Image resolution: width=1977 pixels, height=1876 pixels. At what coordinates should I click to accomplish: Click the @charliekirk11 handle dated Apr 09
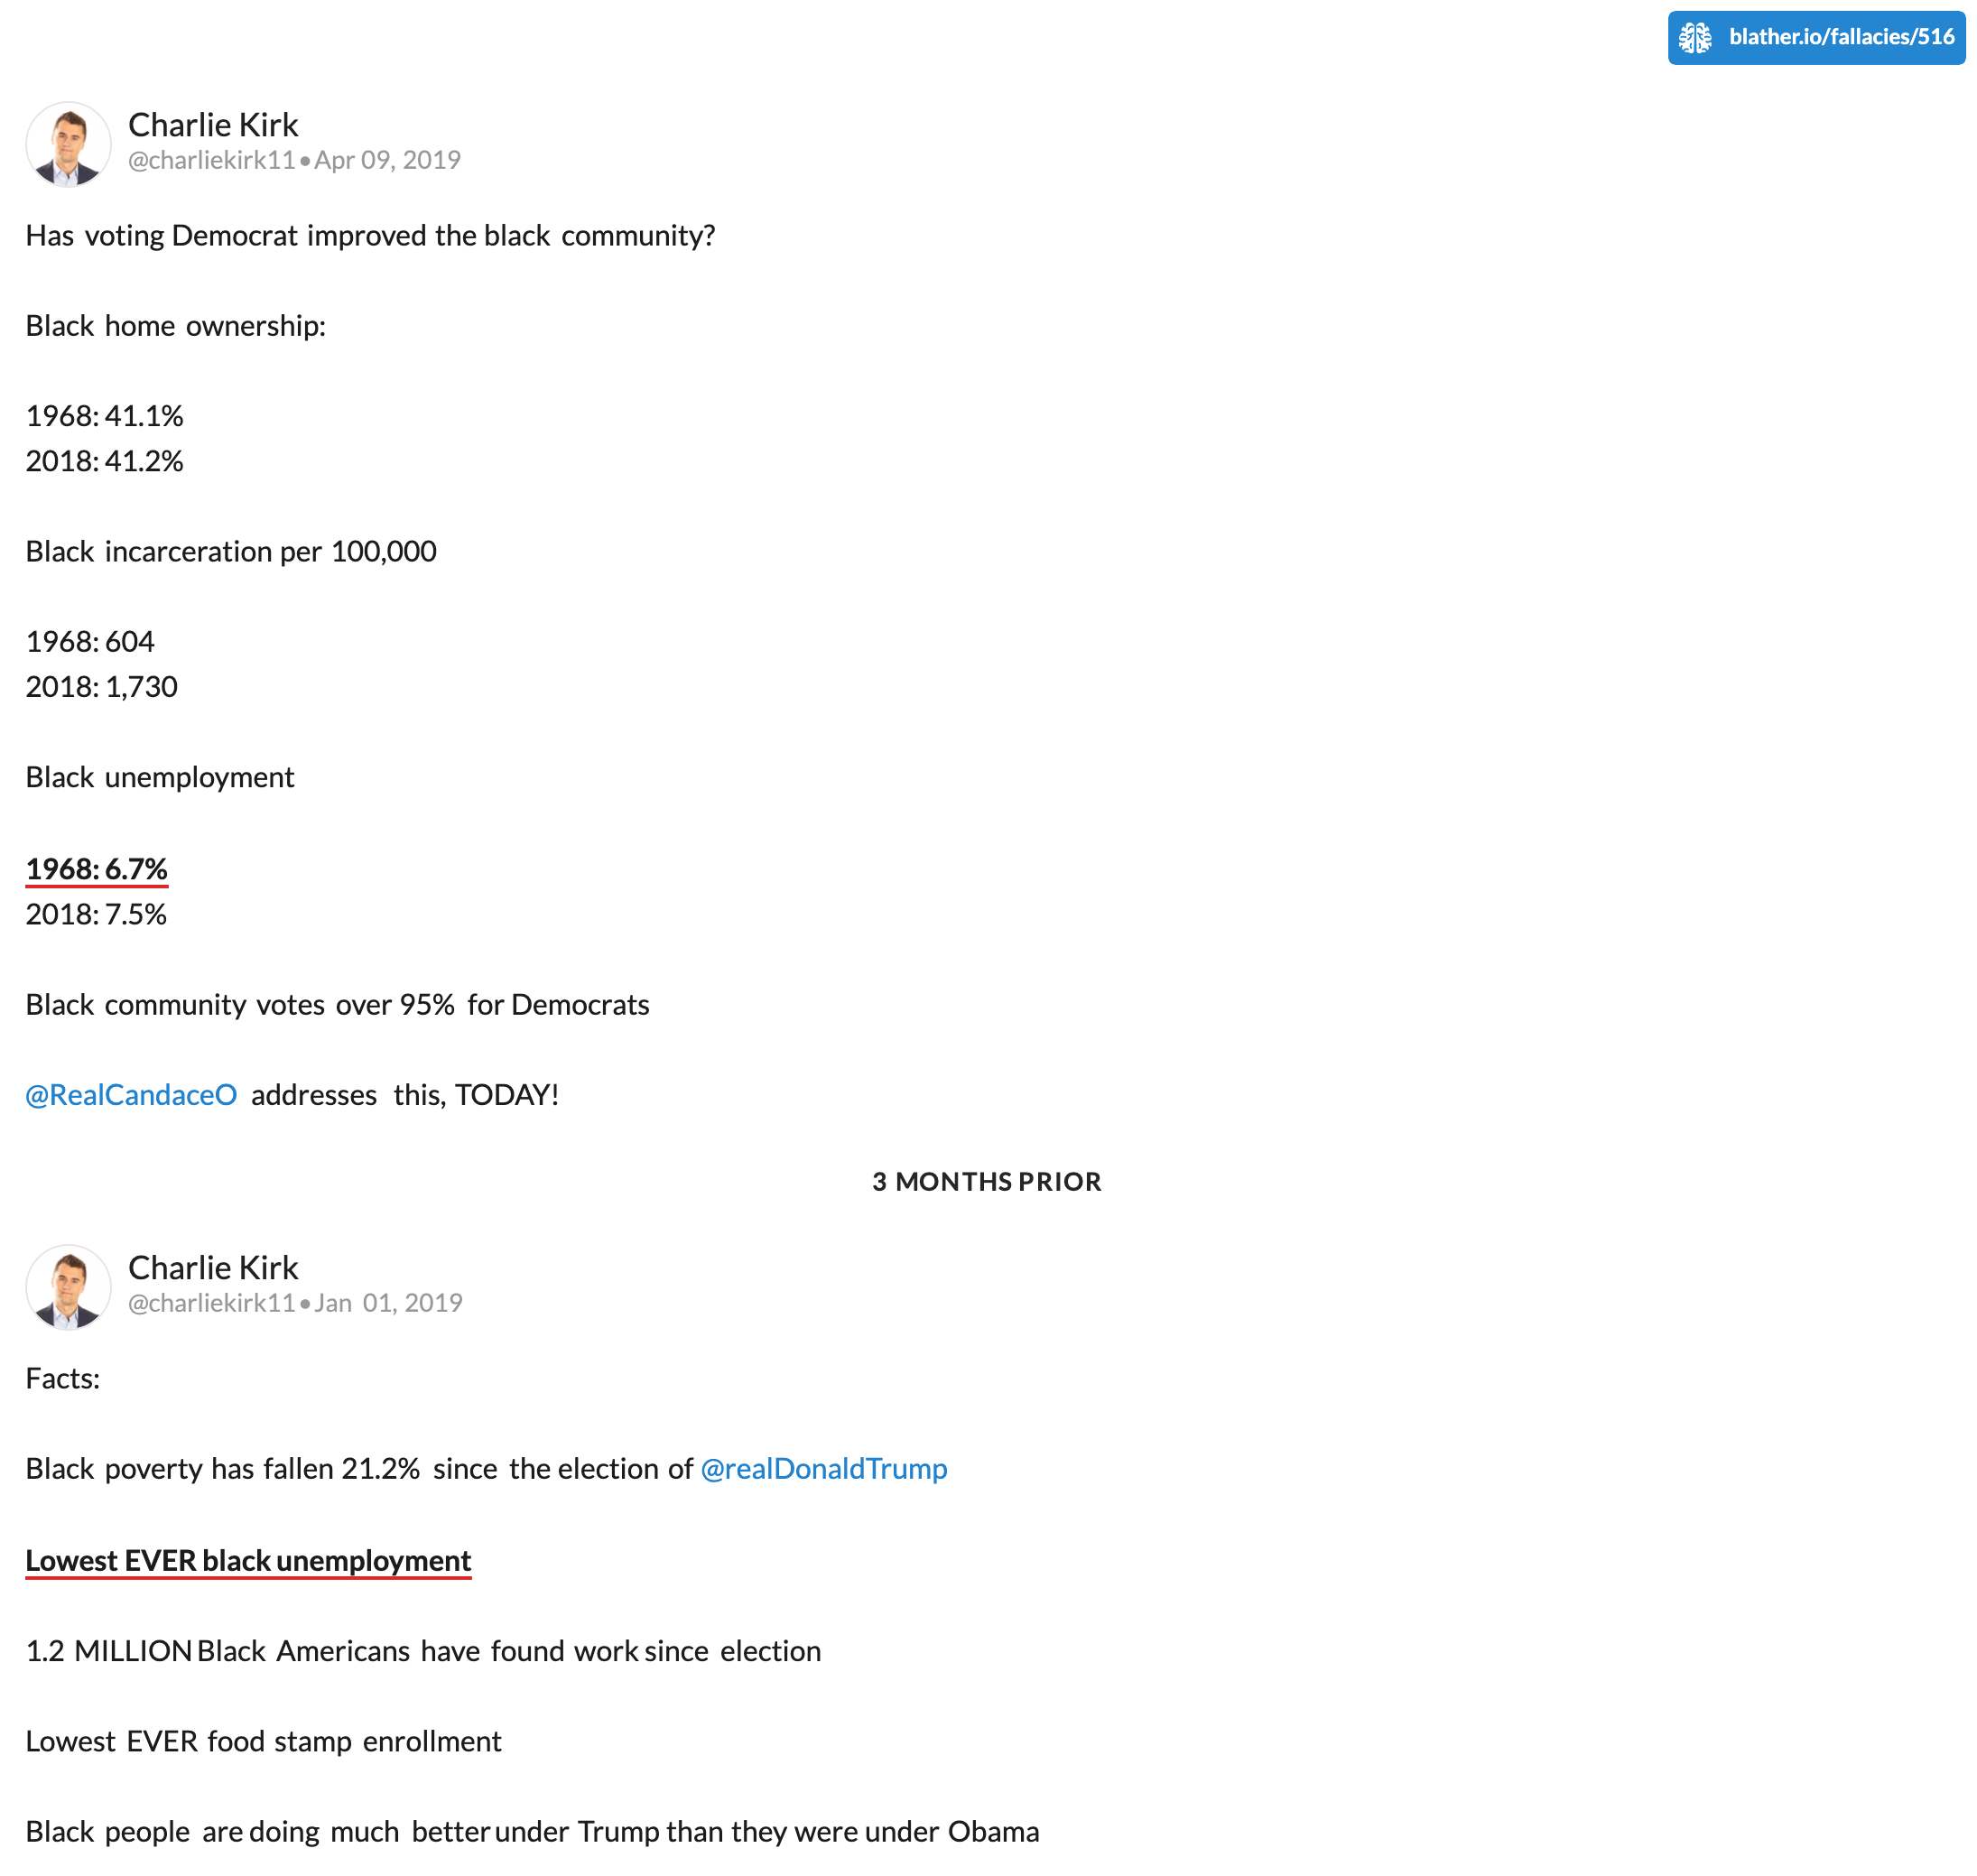(x=212, y=160)
